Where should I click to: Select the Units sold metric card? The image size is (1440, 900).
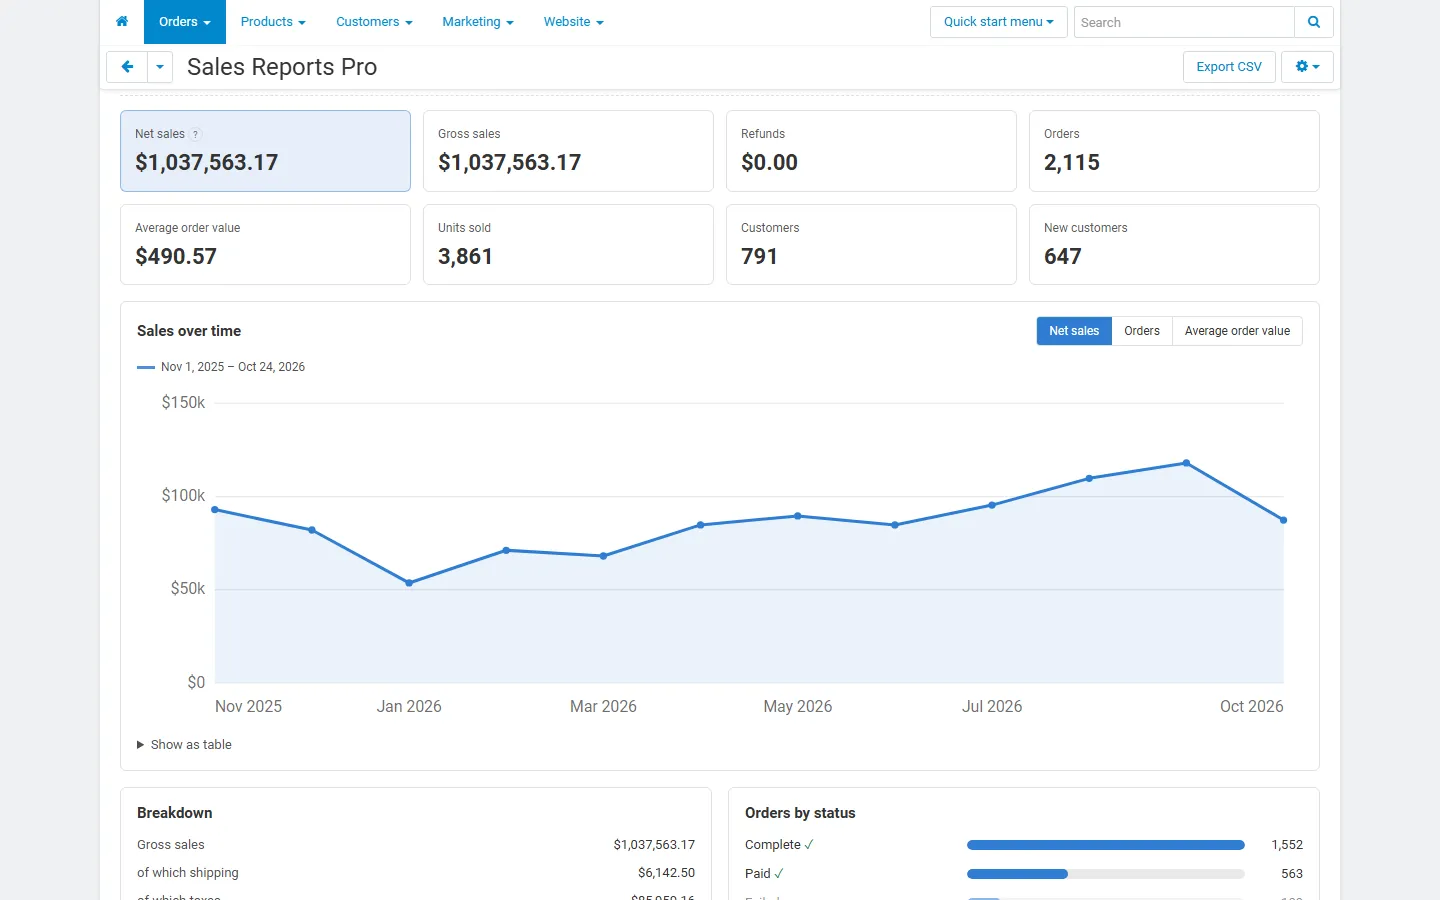tap(568, 245)
